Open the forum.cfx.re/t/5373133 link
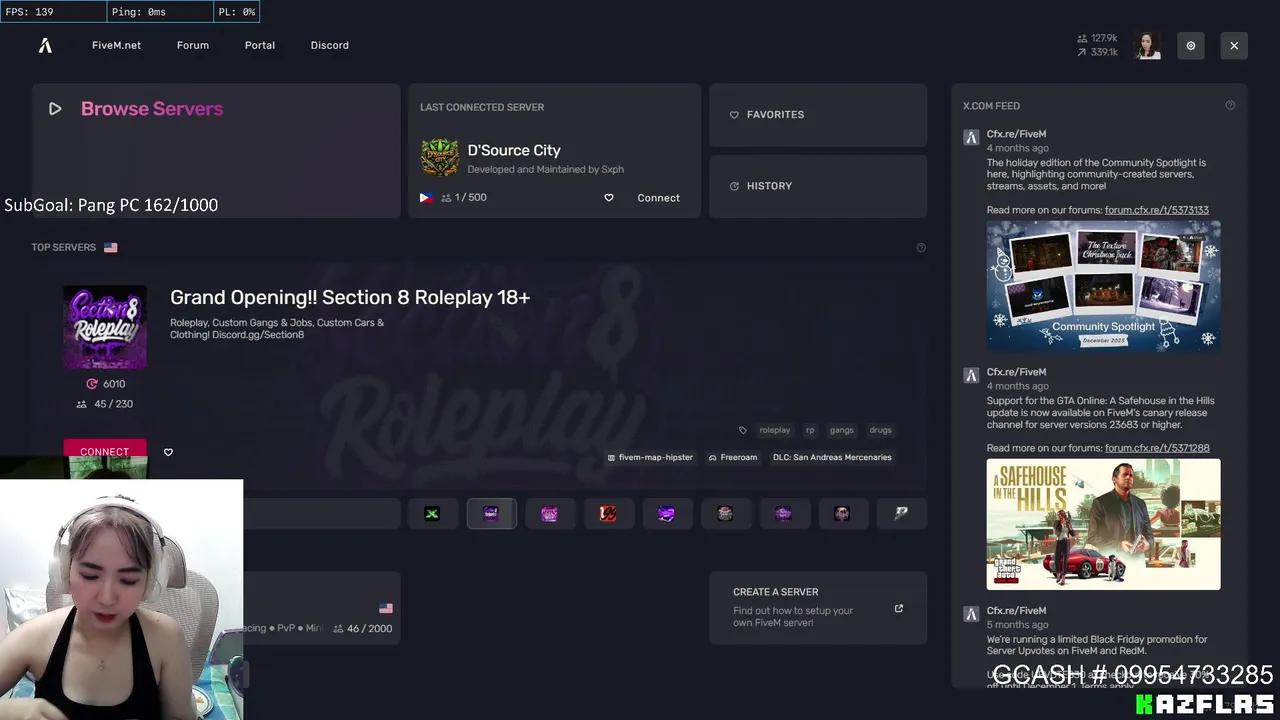Screen dimensions: 1280x720 click(1157, 210)
